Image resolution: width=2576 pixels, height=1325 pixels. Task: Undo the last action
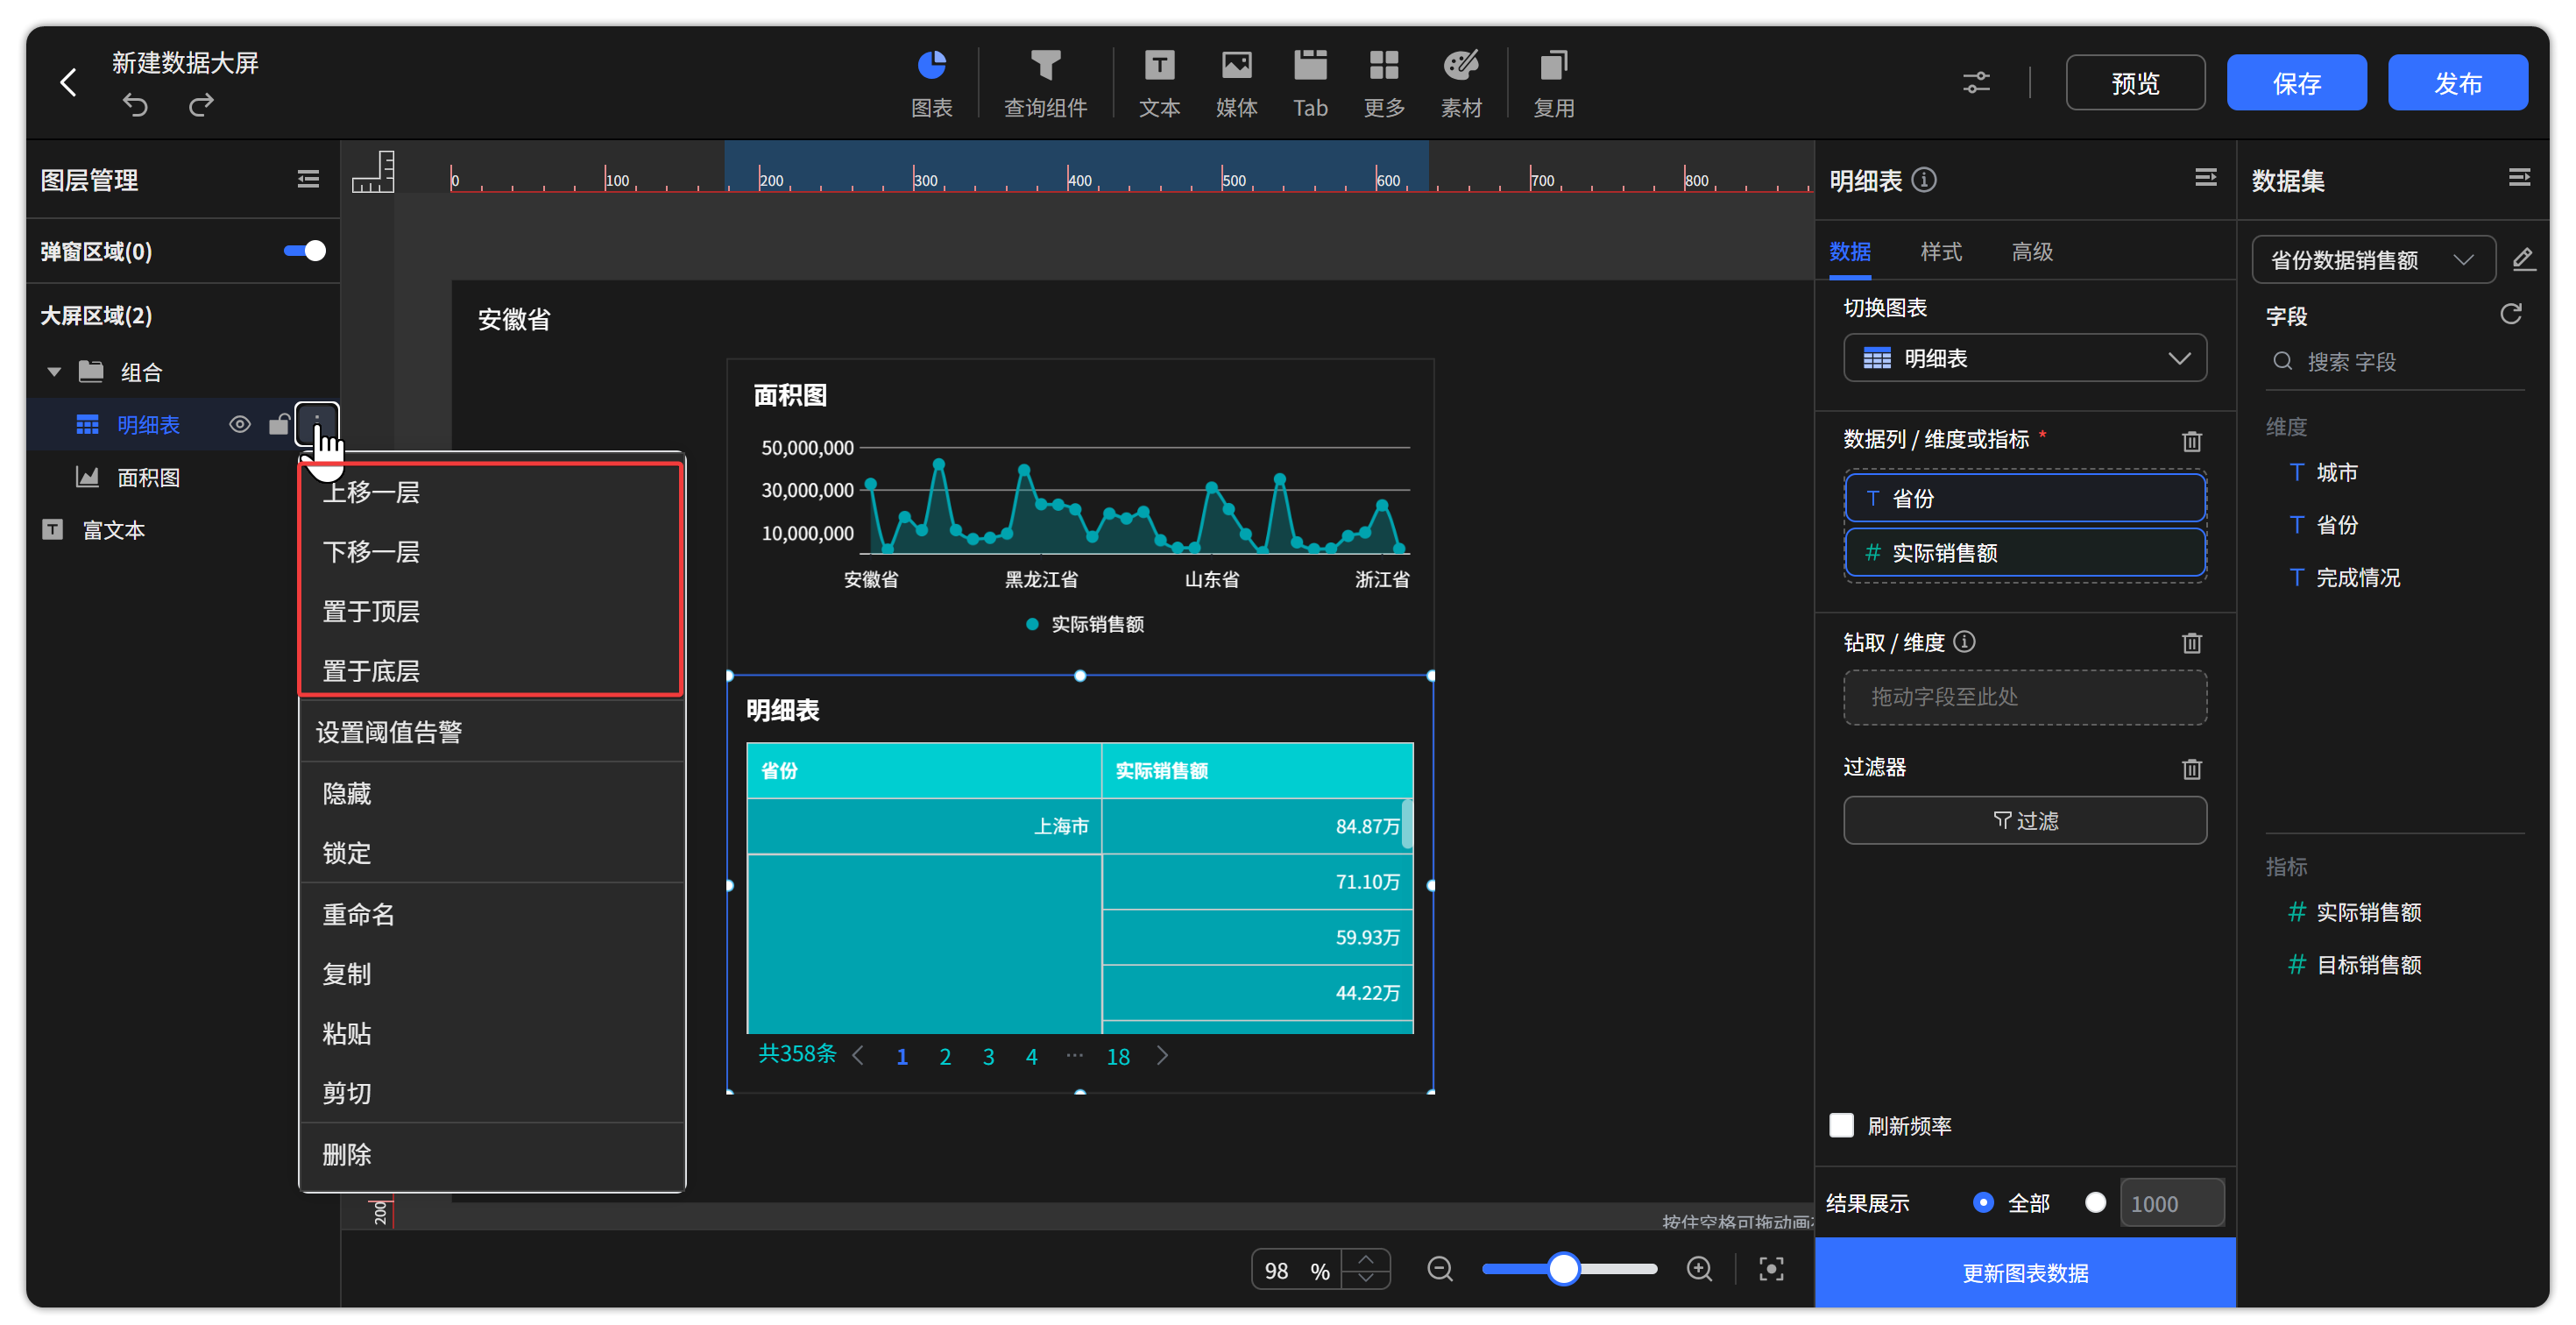[x=135, y=105]
